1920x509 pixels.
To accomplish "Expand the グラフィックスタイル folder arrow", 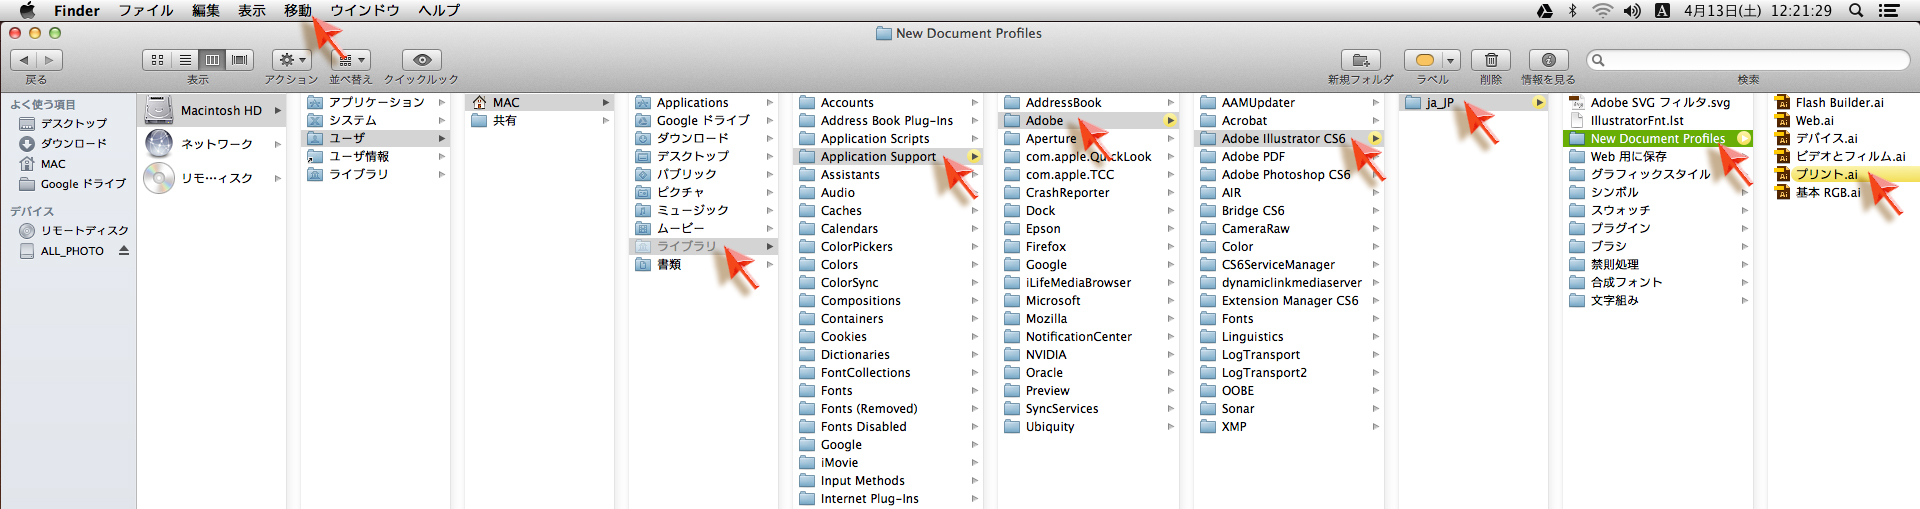I will pyautogui.click(x=1745, y=174).
